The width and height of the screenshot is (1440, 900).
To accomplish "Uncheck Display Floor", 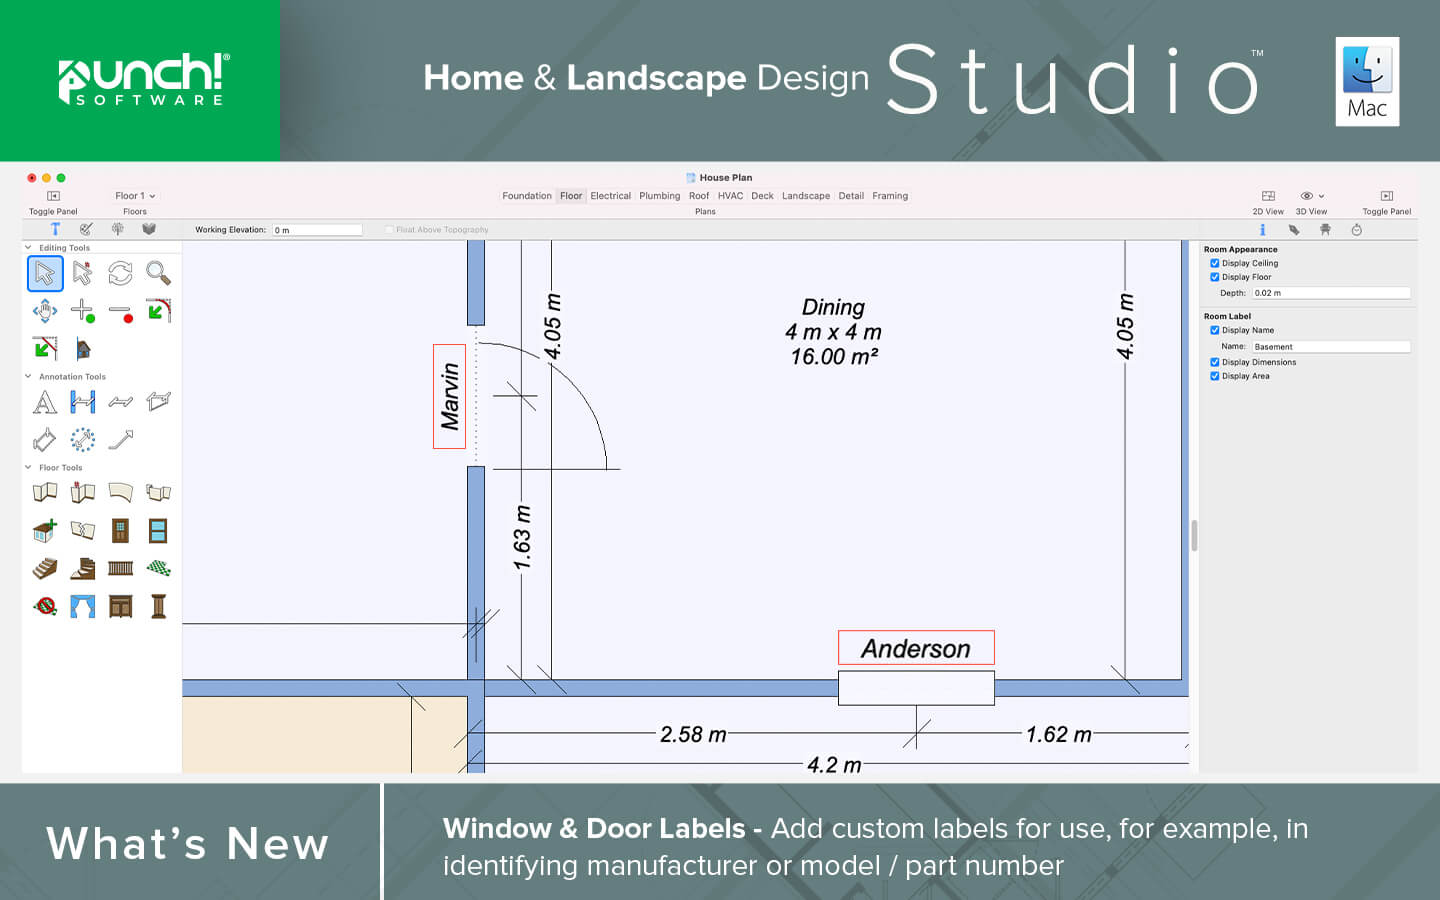I will pos(1214,277).
